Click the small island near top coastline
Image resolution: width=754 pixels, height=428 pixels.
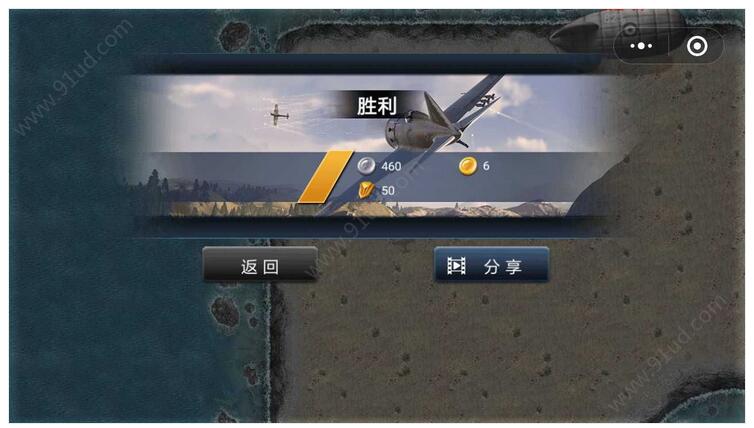click(234, 35)
